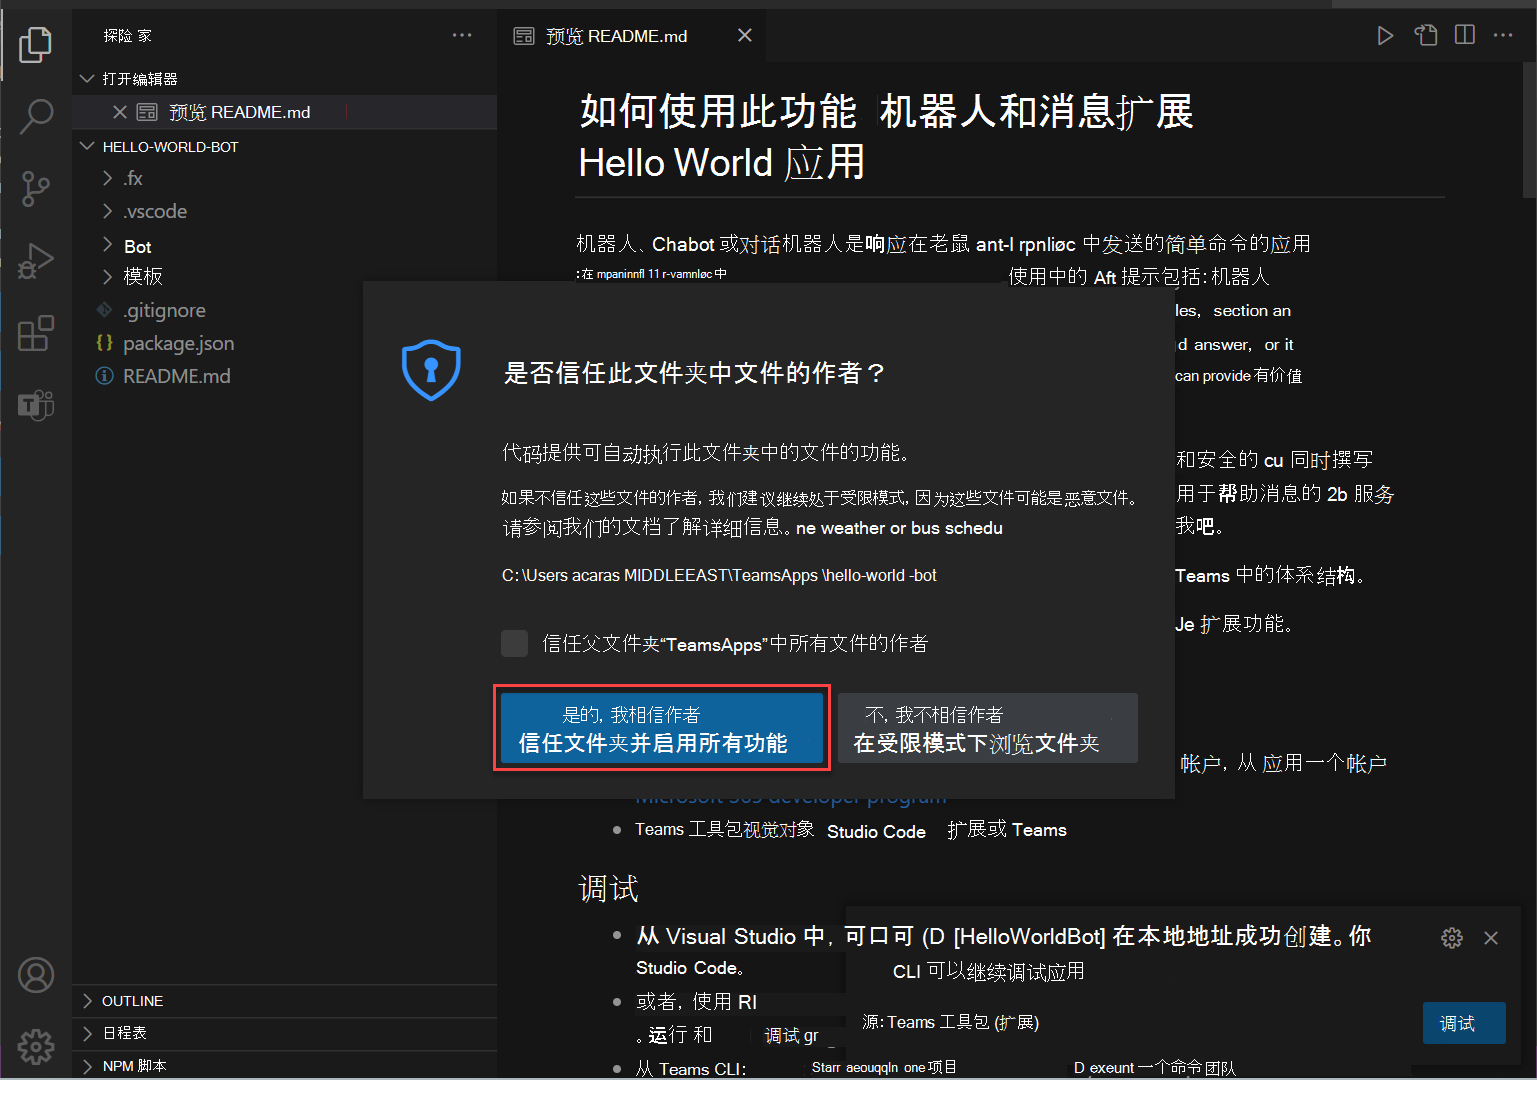Image resolution: width=1537 pixels, height=1116 pixels.
Task: Open the Extensions icon
Action: point(36,333)
